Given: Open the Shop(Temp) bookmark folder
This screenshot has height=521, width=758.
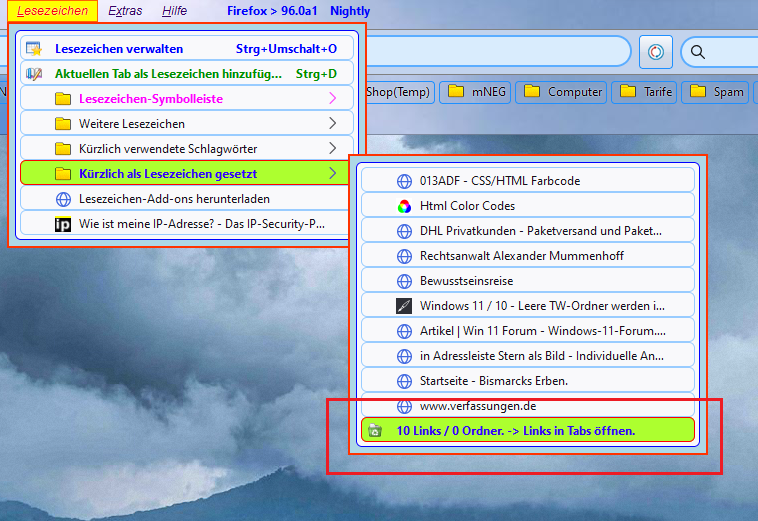Looking at the screenshot, I should tap(399, 92).
